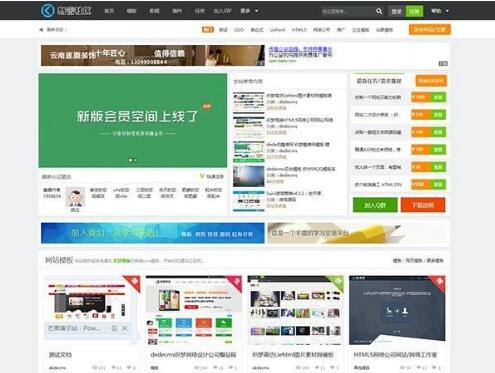Click the funnel filter icon above designers
Image resolution: width=495 pixels, height=373 pixels.
[x=202, y=176]
